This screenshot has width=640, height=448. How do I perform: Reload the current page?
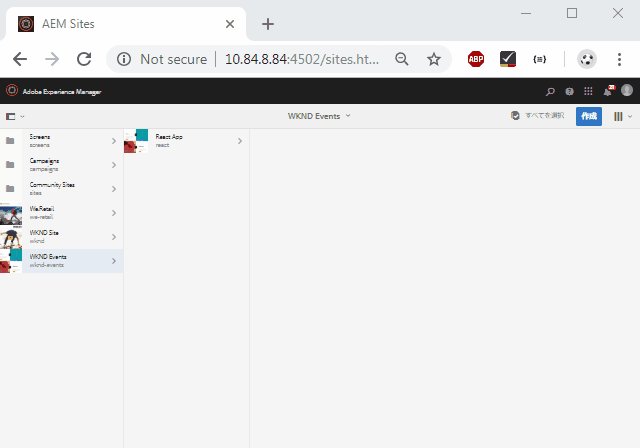(x=84, y=59)
